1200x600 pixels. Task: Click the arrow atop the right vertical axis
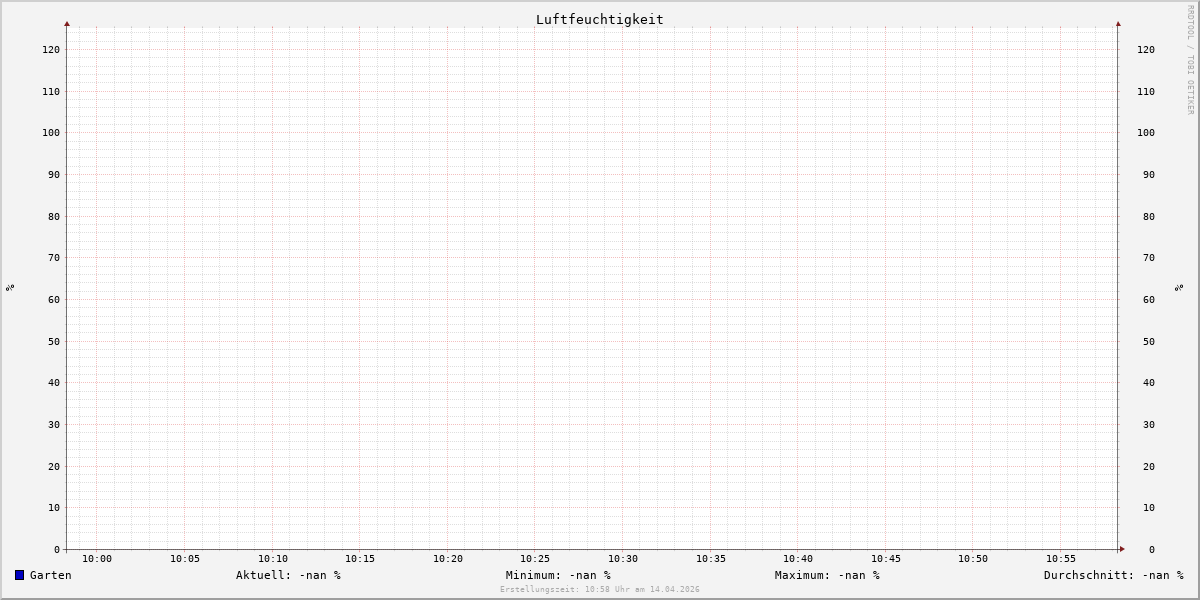click(1118, 23)
